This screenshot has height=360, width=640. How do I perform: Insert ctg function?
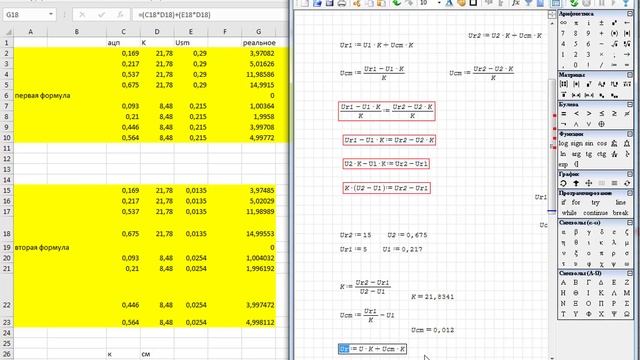(602, 154)
